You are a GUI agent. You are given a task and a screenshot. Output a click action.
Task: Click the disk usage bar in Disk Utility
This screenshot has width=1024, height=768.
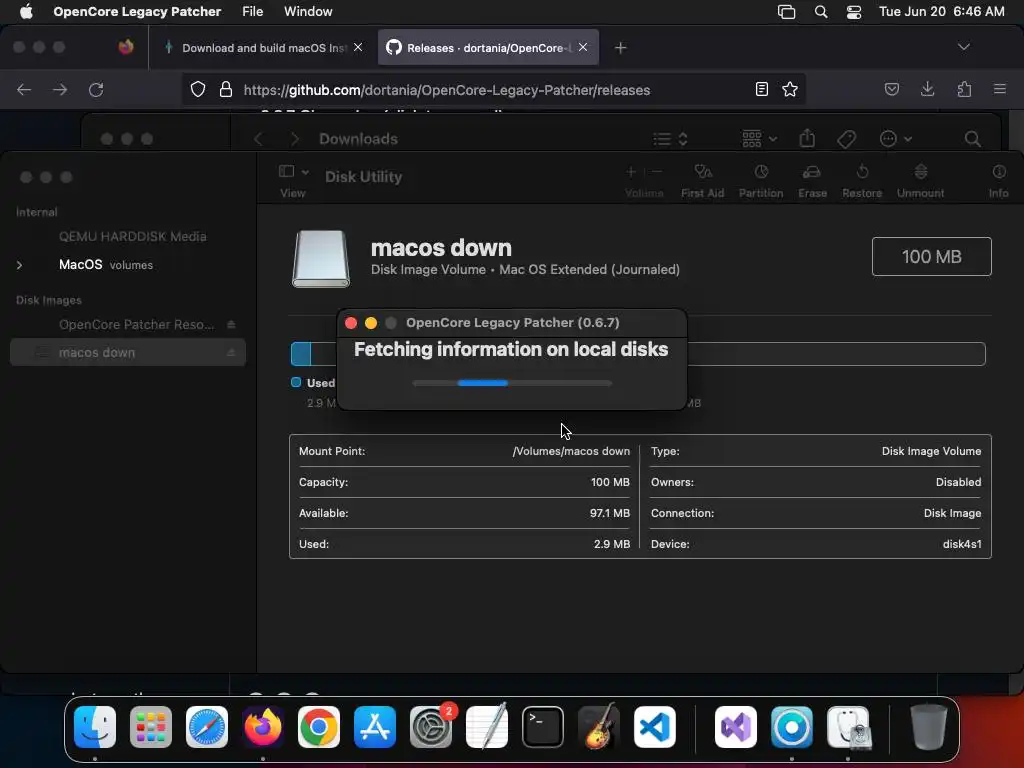[638, 354]
